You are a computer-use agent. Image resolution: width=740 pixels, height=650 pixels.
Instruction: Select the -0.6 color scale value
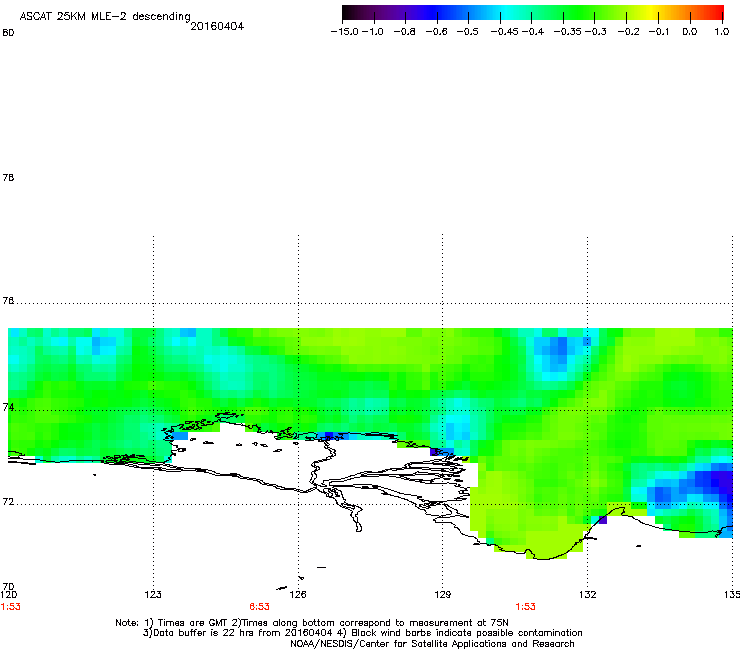pyautogui.click(x=437, y=32)
